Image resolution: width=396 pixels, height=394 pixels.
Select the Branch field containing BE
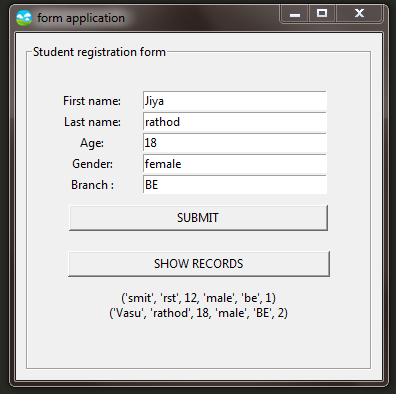click(235, 185)
